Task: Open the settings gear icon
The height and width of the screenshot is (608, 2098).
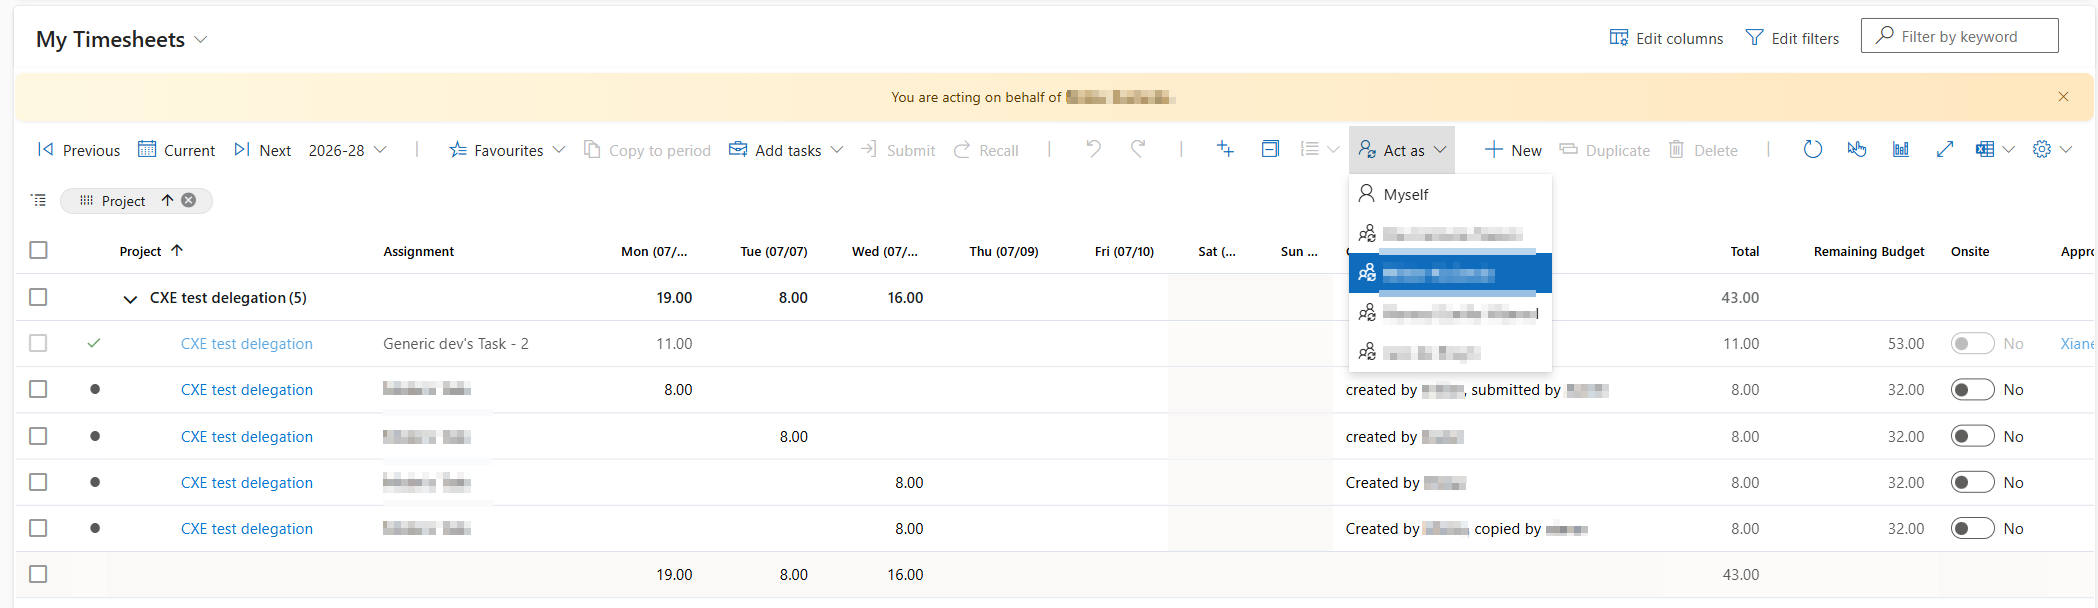Action: [2042, 149]
